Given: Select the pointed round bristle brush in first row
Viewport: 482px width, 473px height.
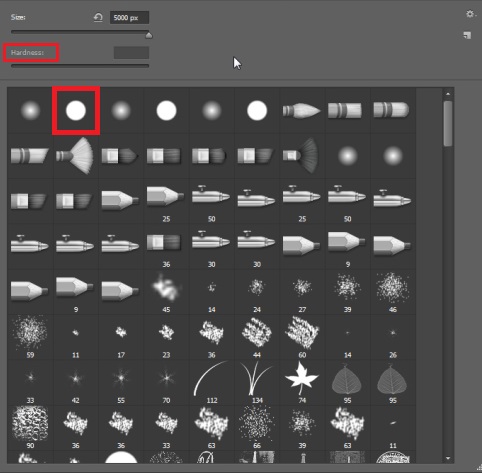Looking at the screenshot, I should tap(302, 111).
